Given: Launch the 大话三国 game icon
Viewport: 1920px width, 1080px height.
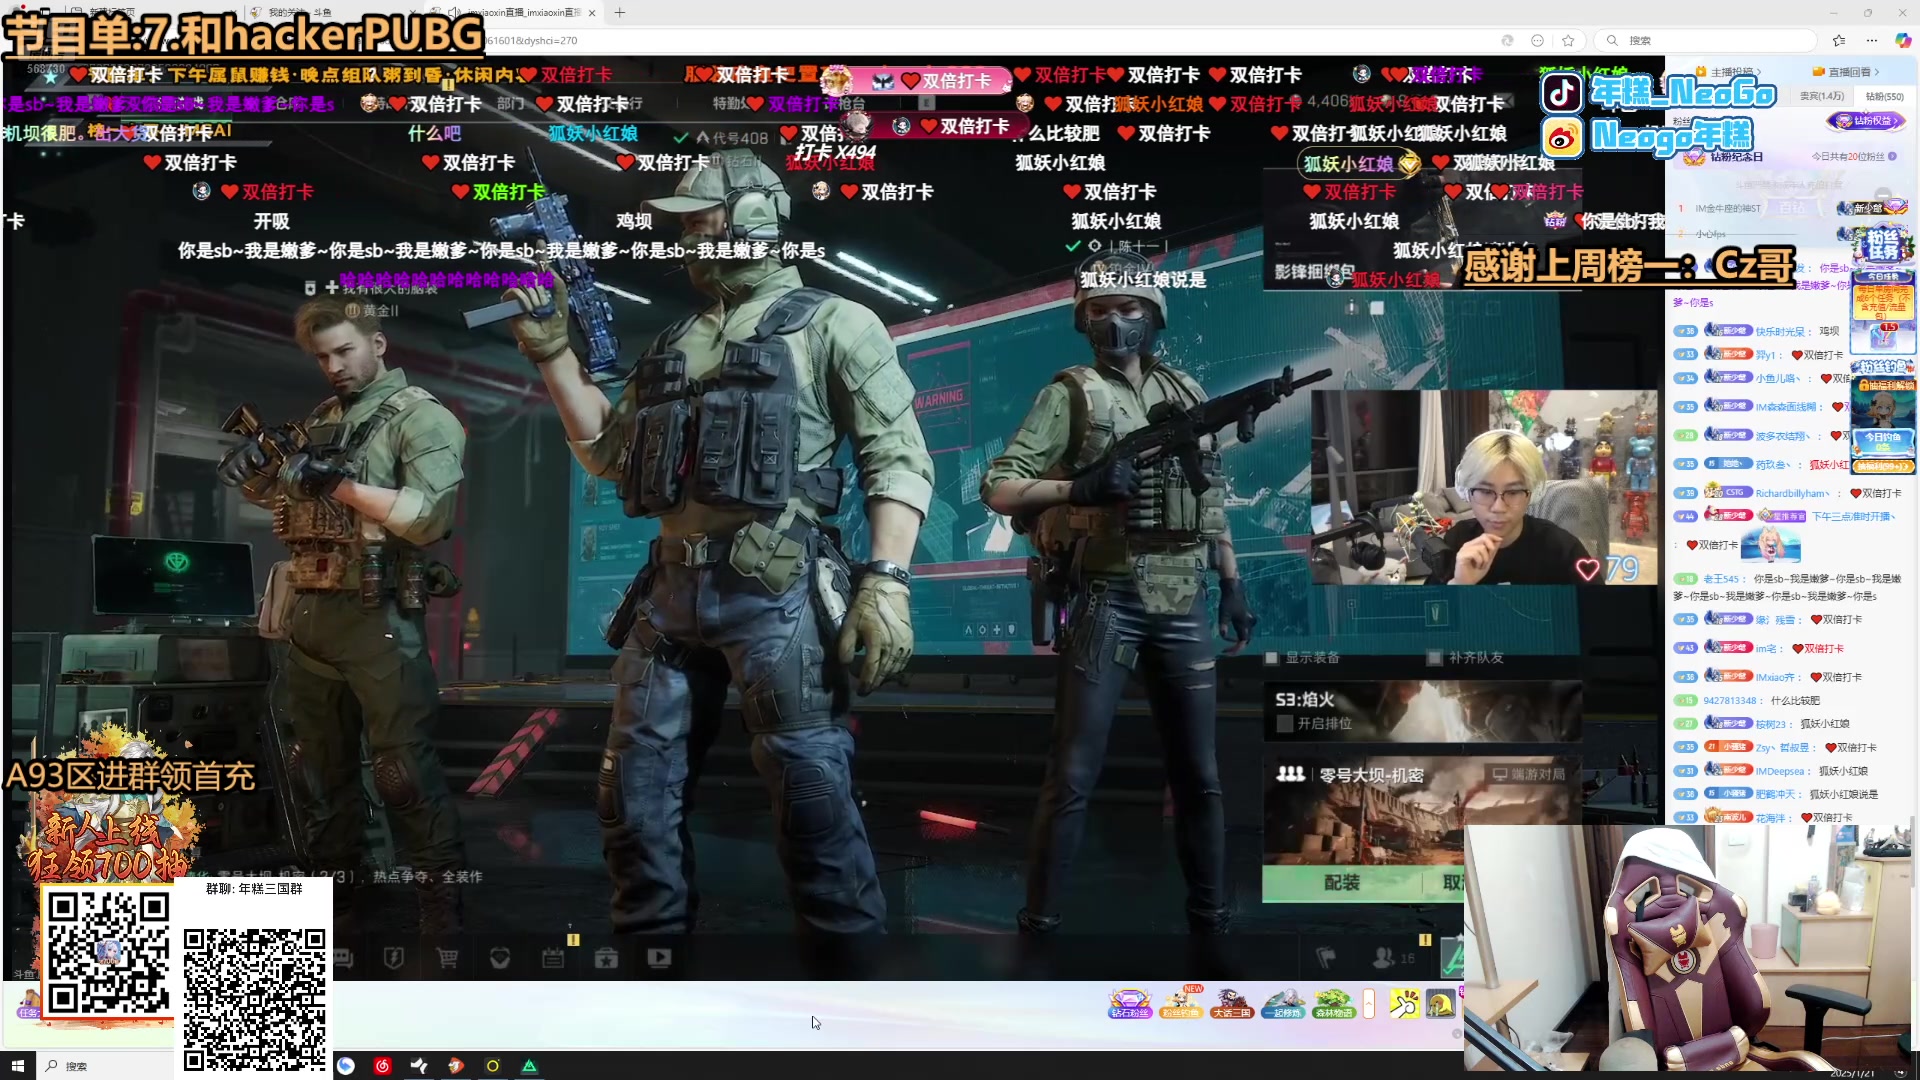Looking at the screenshot, I should (x=1231, y=1003).
